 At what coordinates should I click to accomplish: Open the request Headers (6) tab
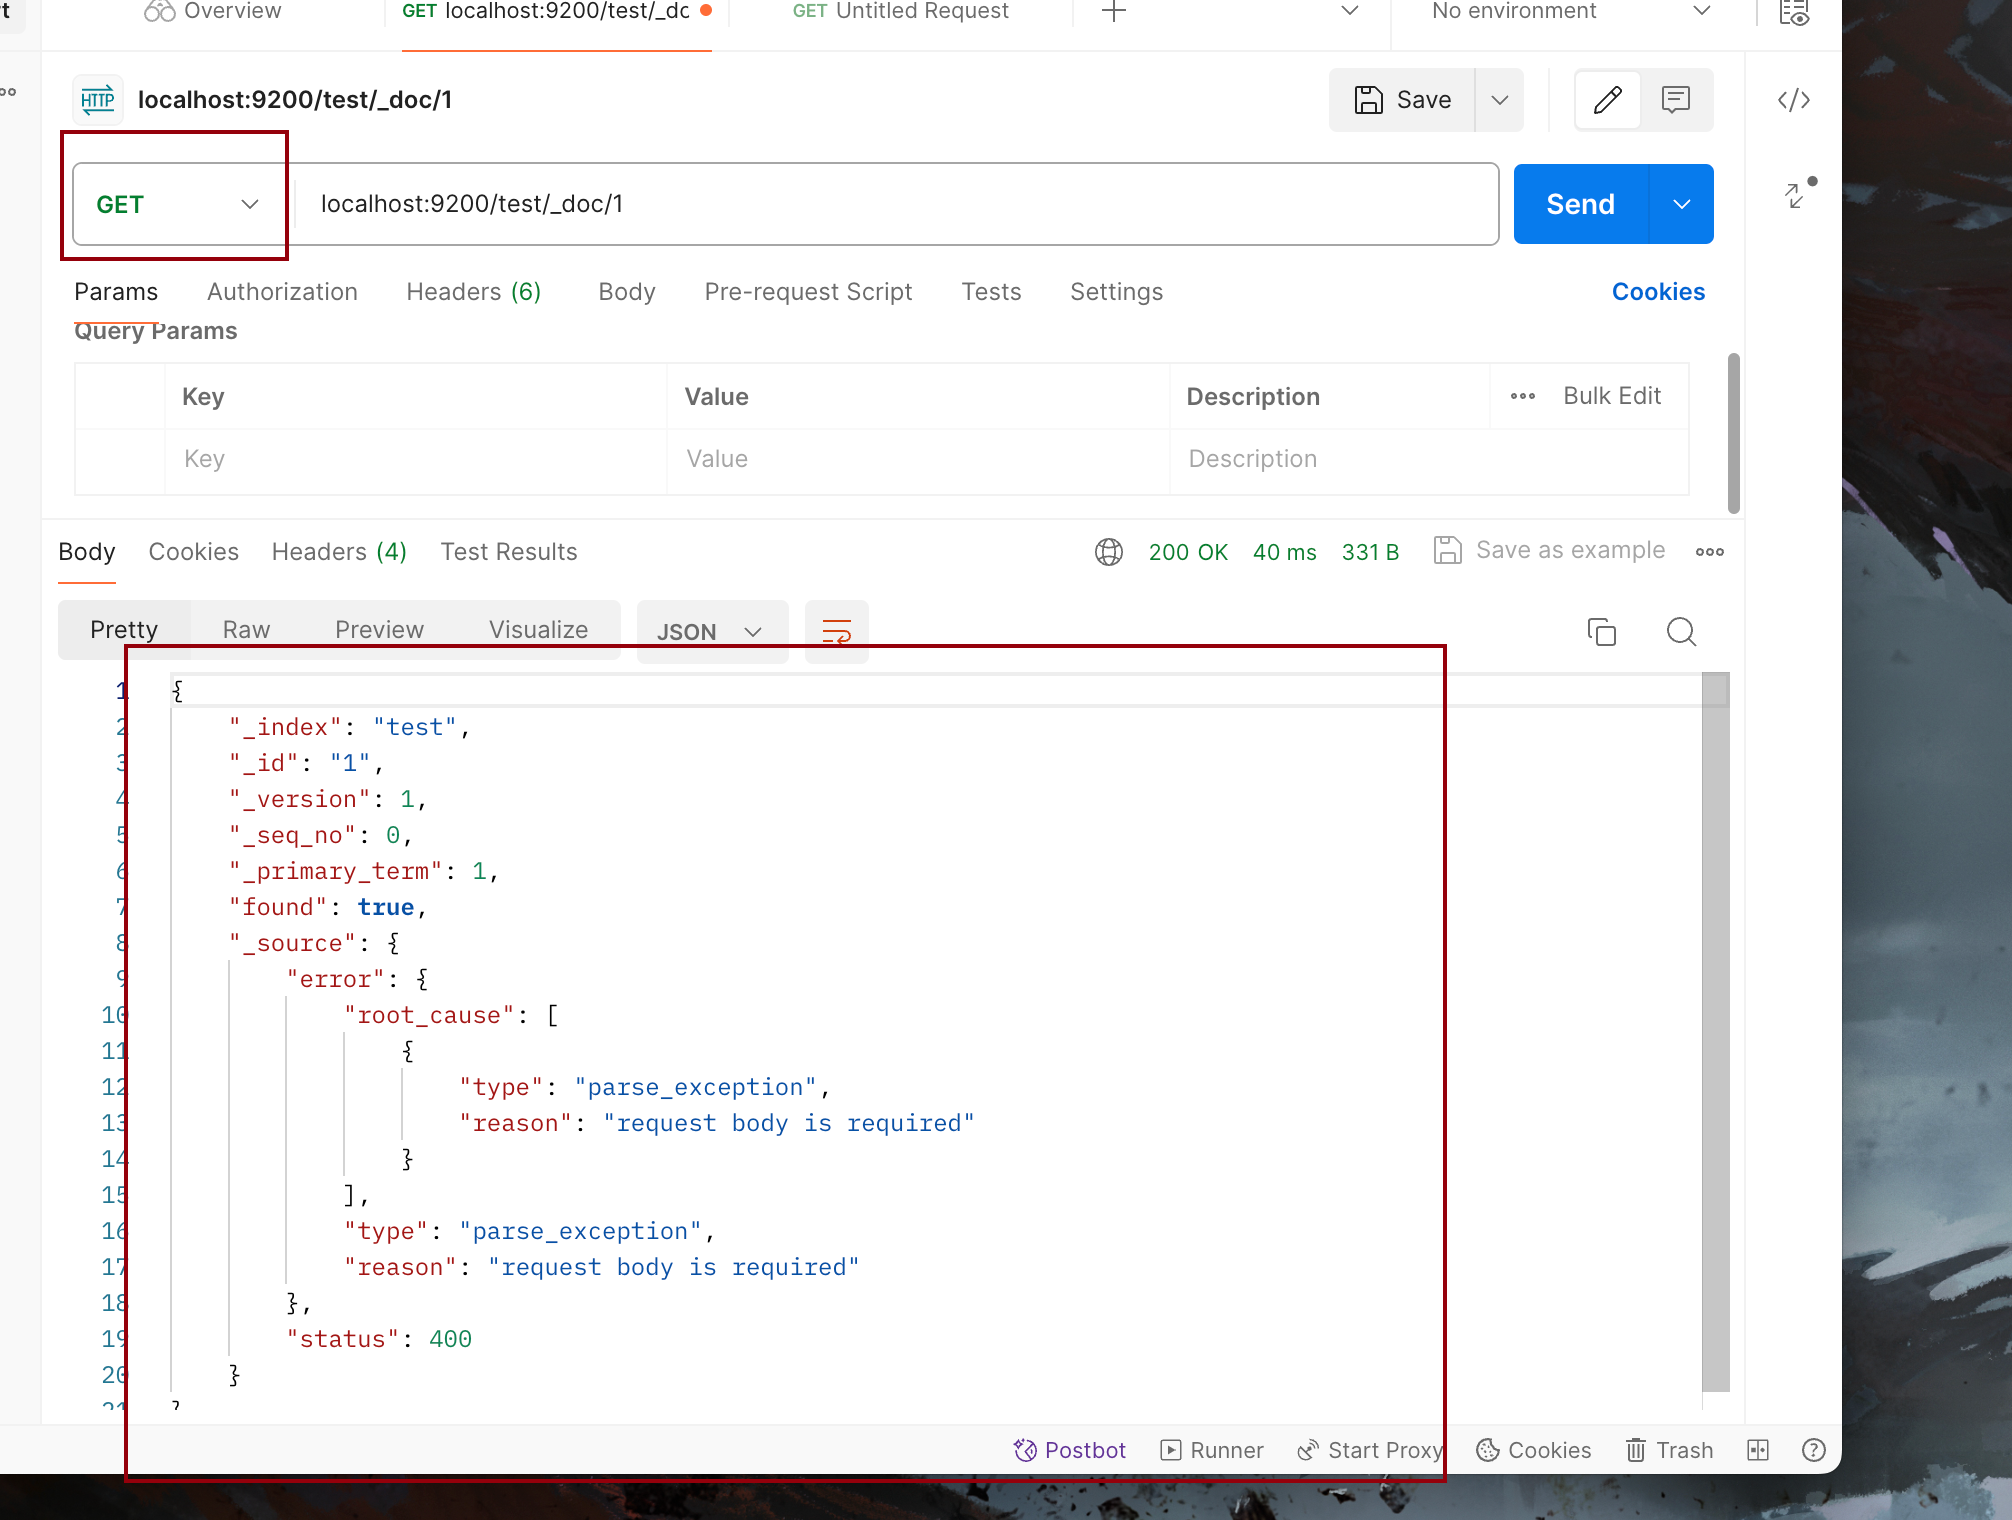coord(473,292)
